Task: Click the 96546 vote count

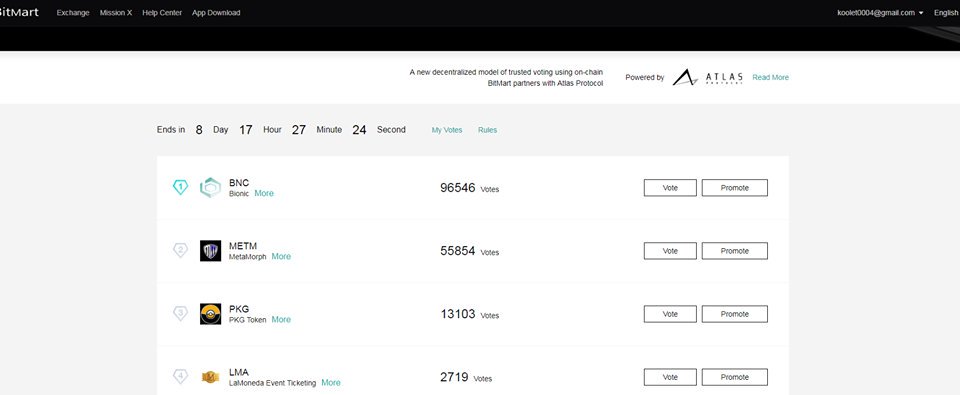Action: [x=457, y=187]
